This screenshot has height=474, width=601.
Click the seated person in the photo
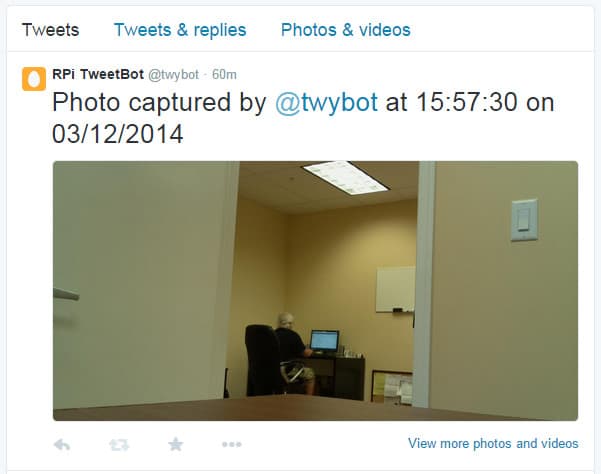(294, 353)
